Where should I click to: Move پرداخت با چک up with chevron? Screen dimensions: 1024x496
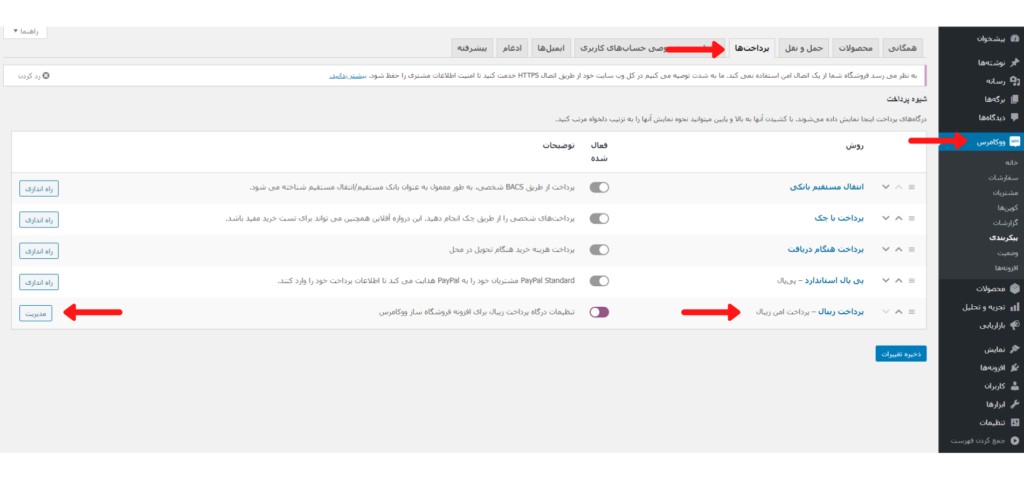tap(899, 218)
